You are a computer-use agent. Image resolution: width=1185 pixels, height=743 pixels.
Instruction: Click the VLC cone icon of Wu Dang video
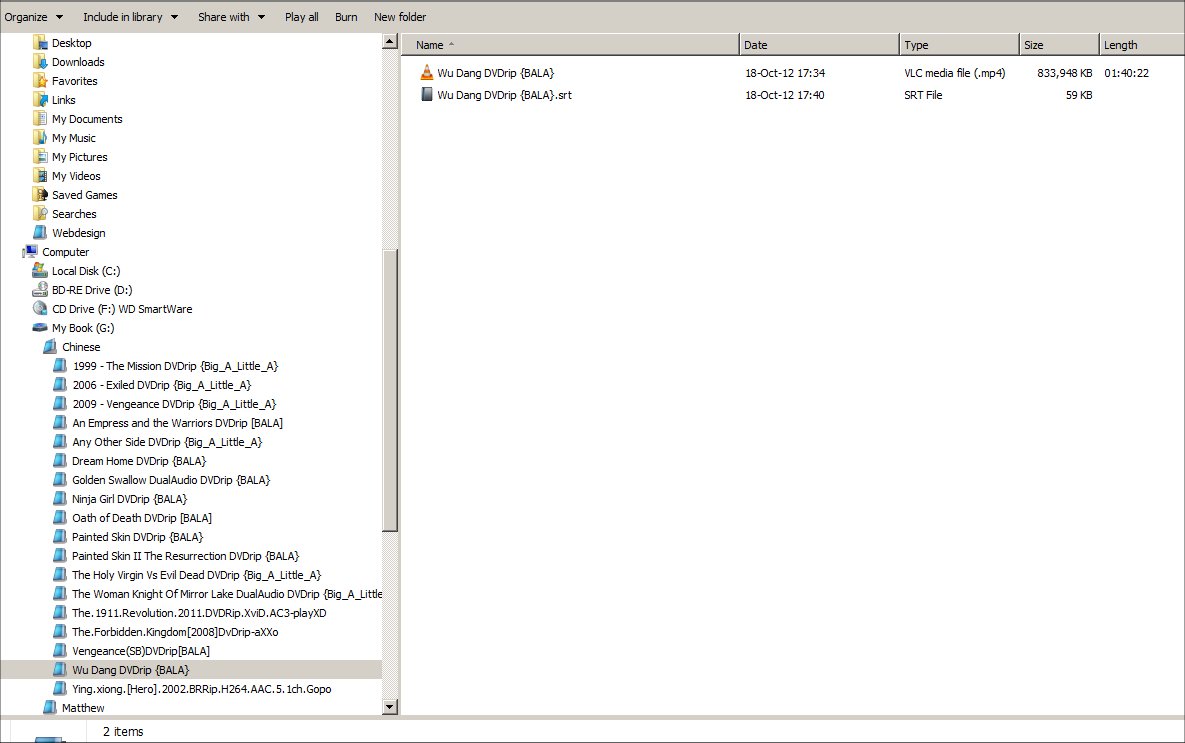[x=427, y=73]
